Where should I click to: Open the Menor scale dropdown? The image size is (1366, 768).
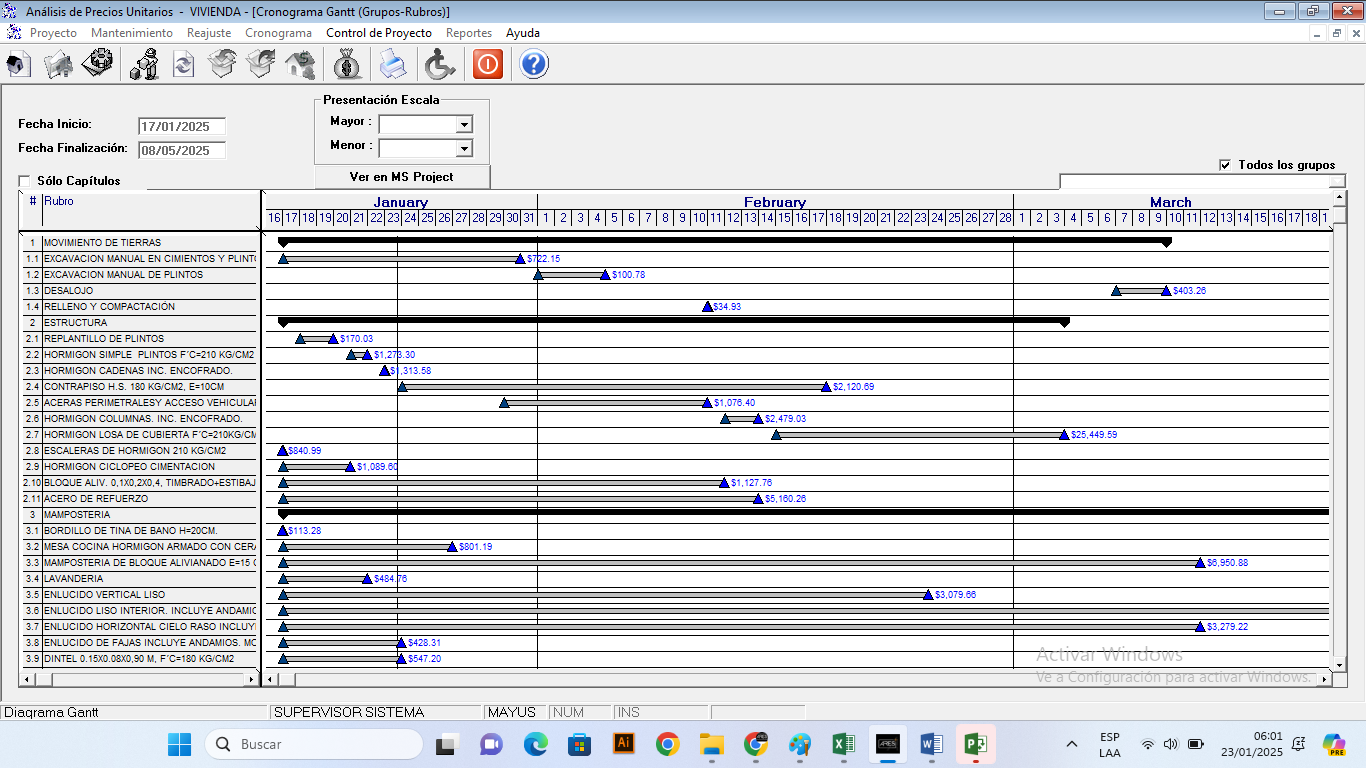(464, 148)
